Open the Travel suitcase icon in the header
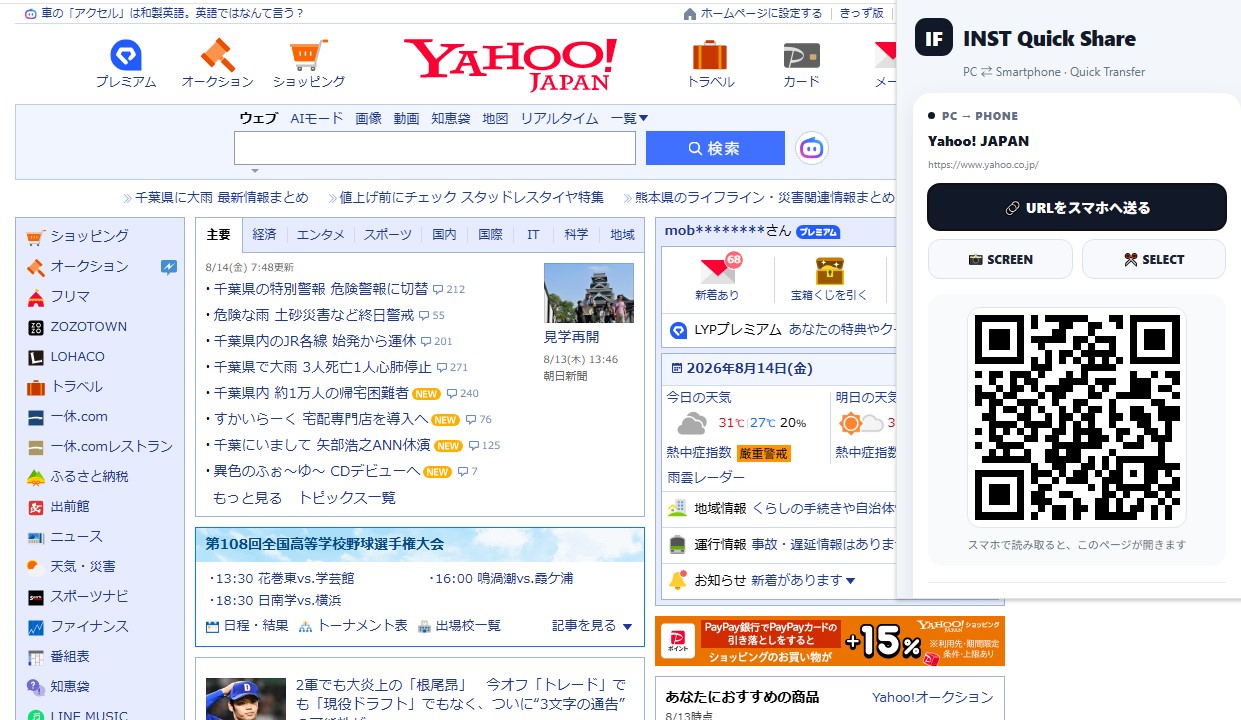The image size is (1241, 720). coord(710,56)
